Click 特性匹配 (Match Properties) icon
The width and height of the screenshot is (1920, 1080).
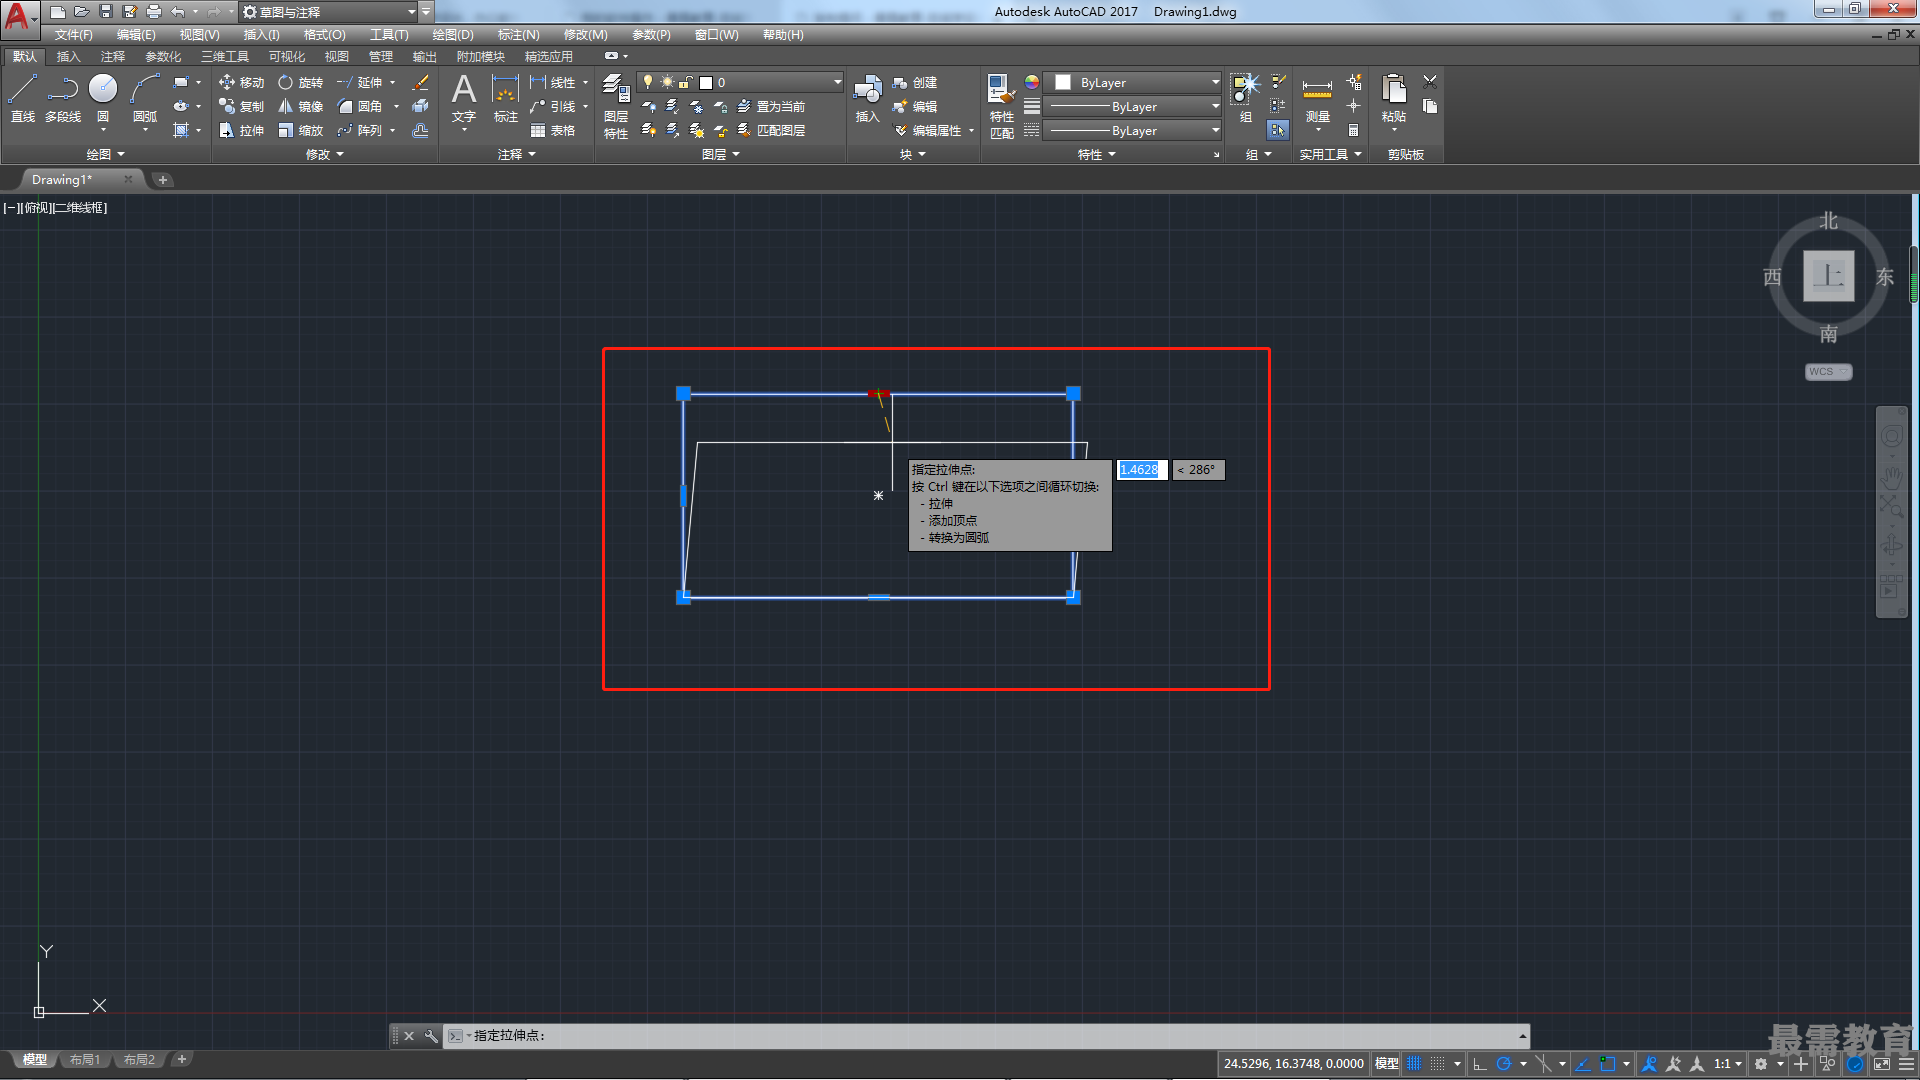pos(1001,106)
